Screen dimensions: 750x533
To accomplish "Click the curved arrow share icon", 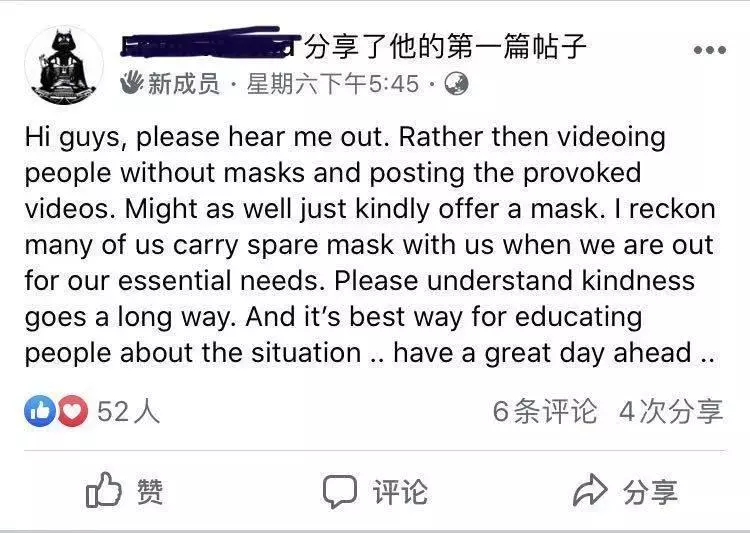I will [590, 489].
